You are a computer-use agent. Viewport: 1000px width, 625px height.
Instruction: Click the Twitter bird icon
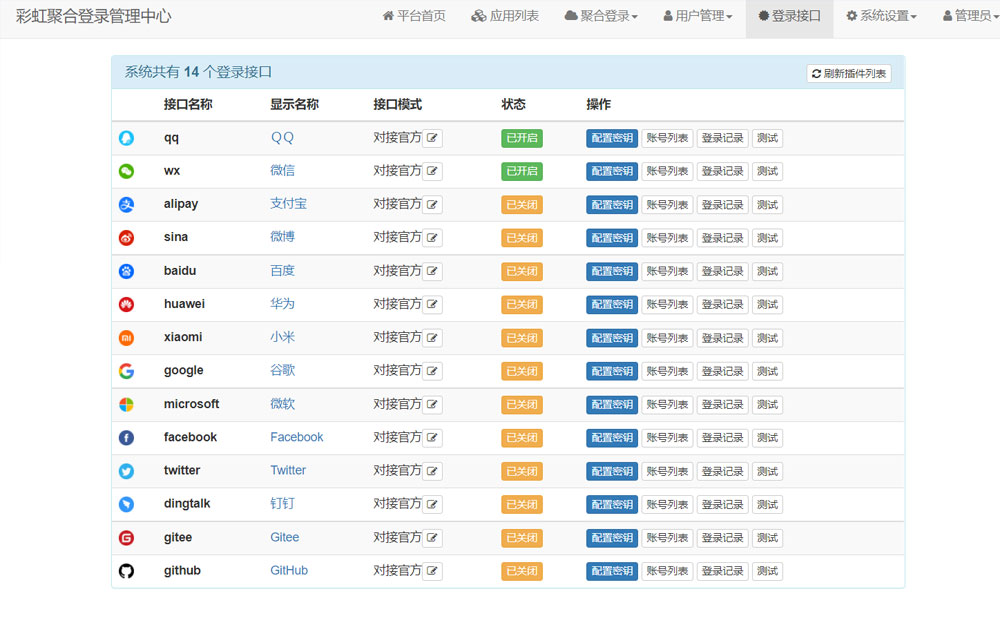point(126,471)
